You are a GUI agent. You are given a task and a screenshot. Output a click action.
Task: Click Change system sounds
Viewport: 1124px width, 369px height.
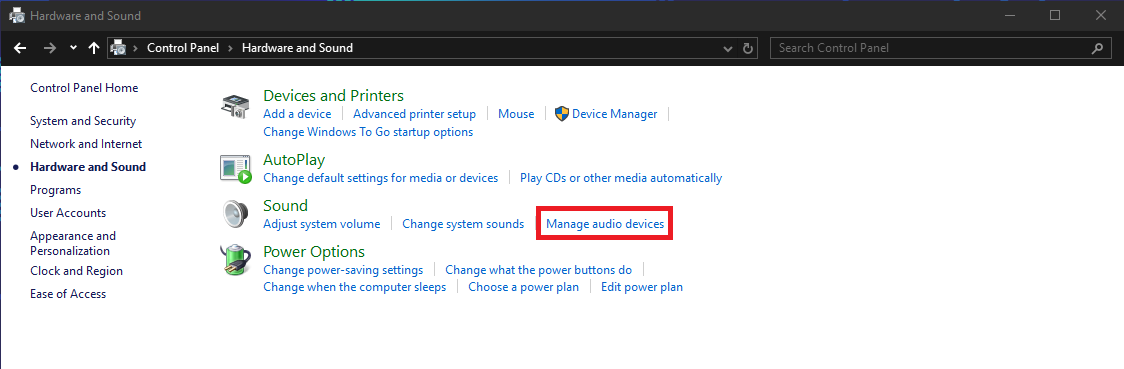tap(463, 224)
